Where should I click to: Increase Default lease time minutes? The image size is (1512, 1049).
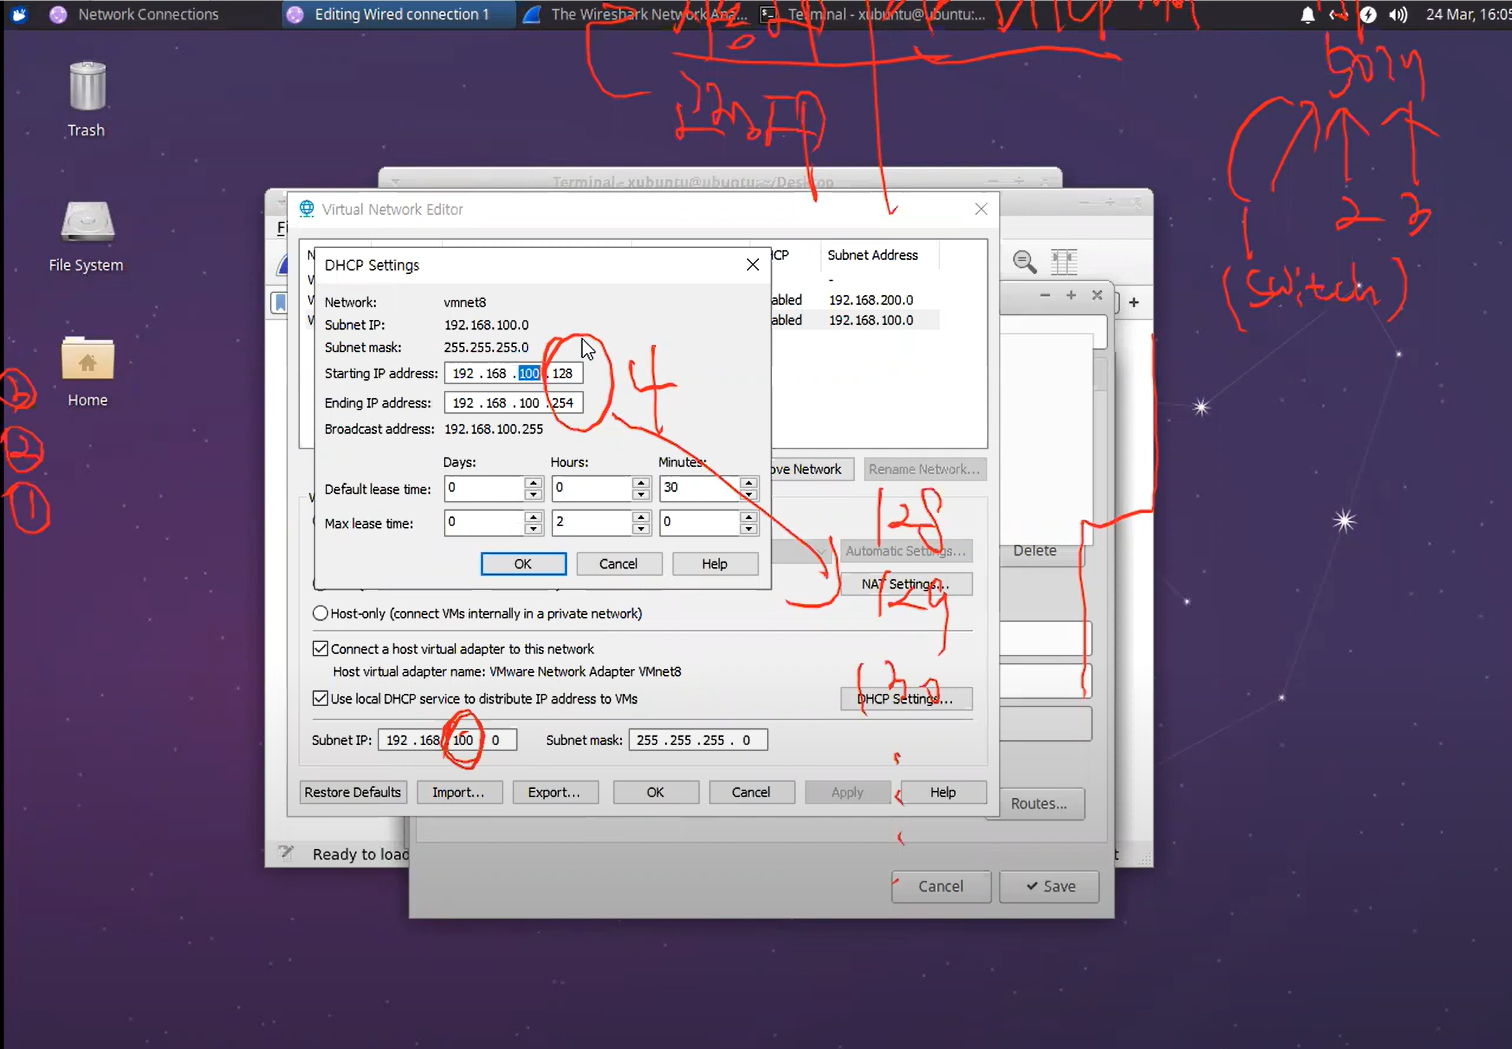[x=749, y=482]
